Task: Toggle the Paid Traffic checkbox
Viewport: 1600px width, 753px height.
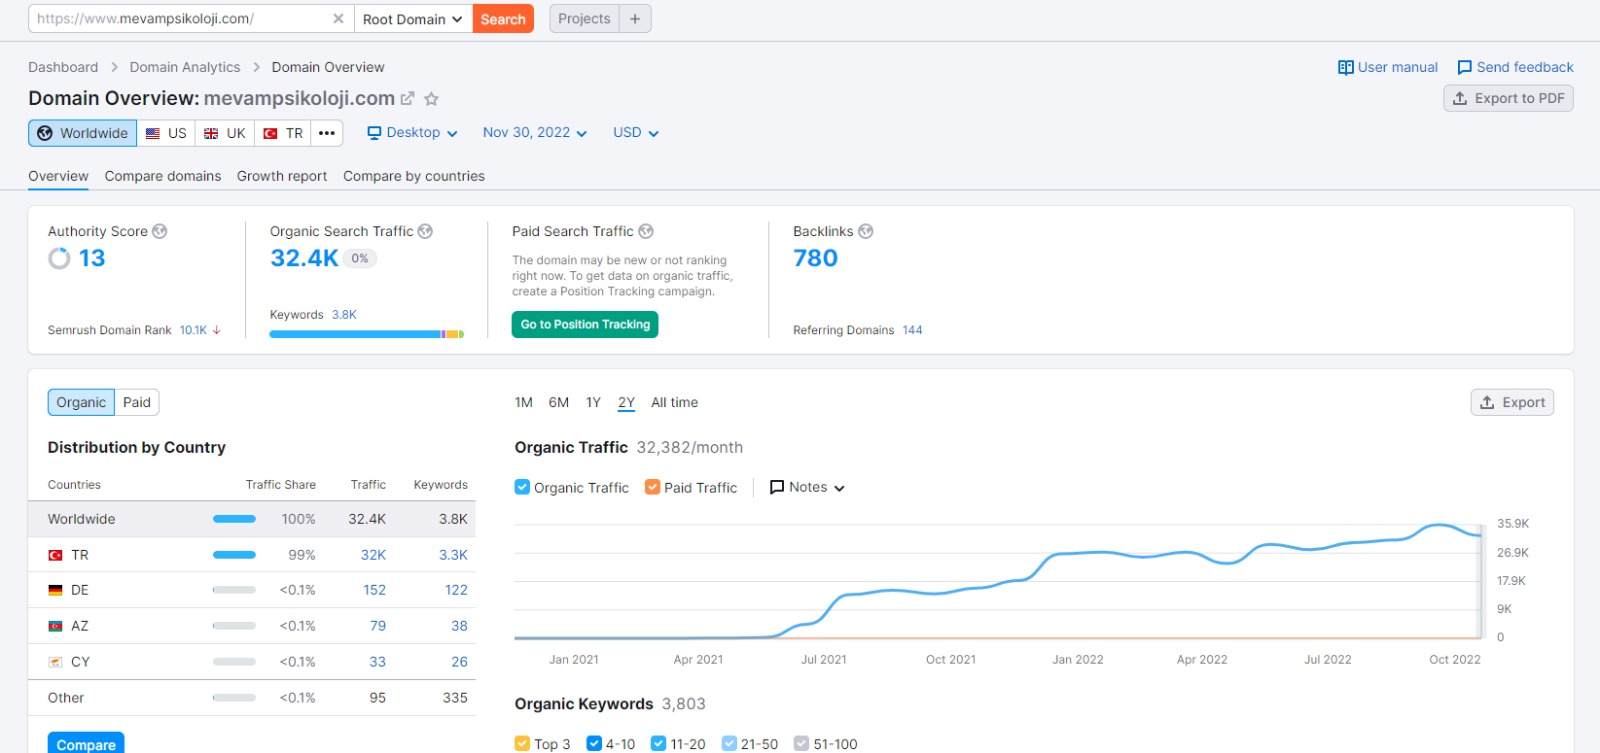Action: tap(652, 487)
